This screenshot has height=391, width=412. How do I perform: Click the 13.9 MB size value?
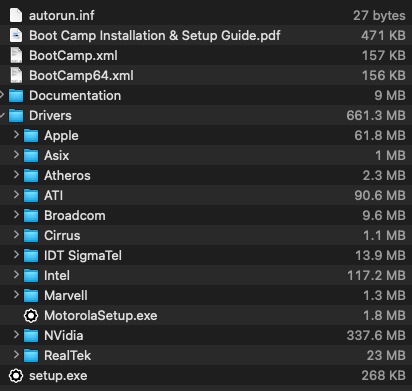[380, 256]
